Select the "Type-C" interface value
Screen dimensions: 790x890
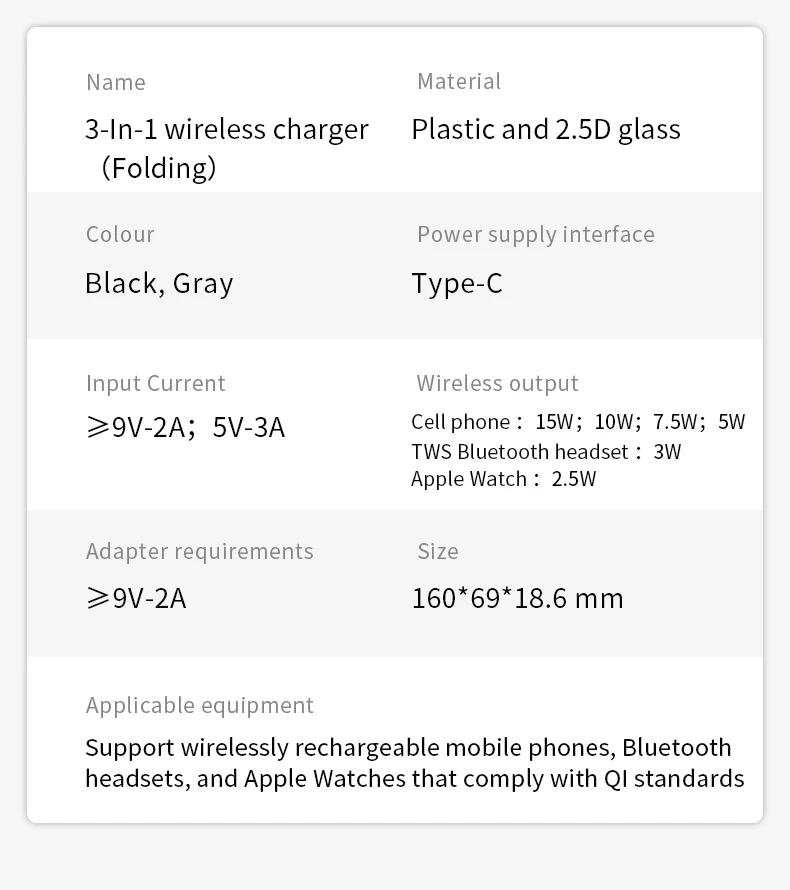(x=456, y=284)
